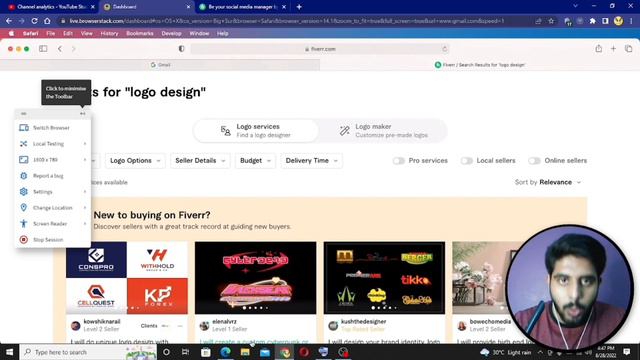640x360 pixels.
Task: Open the Sort by Relevance dropdown
Action: pos(548,182)
